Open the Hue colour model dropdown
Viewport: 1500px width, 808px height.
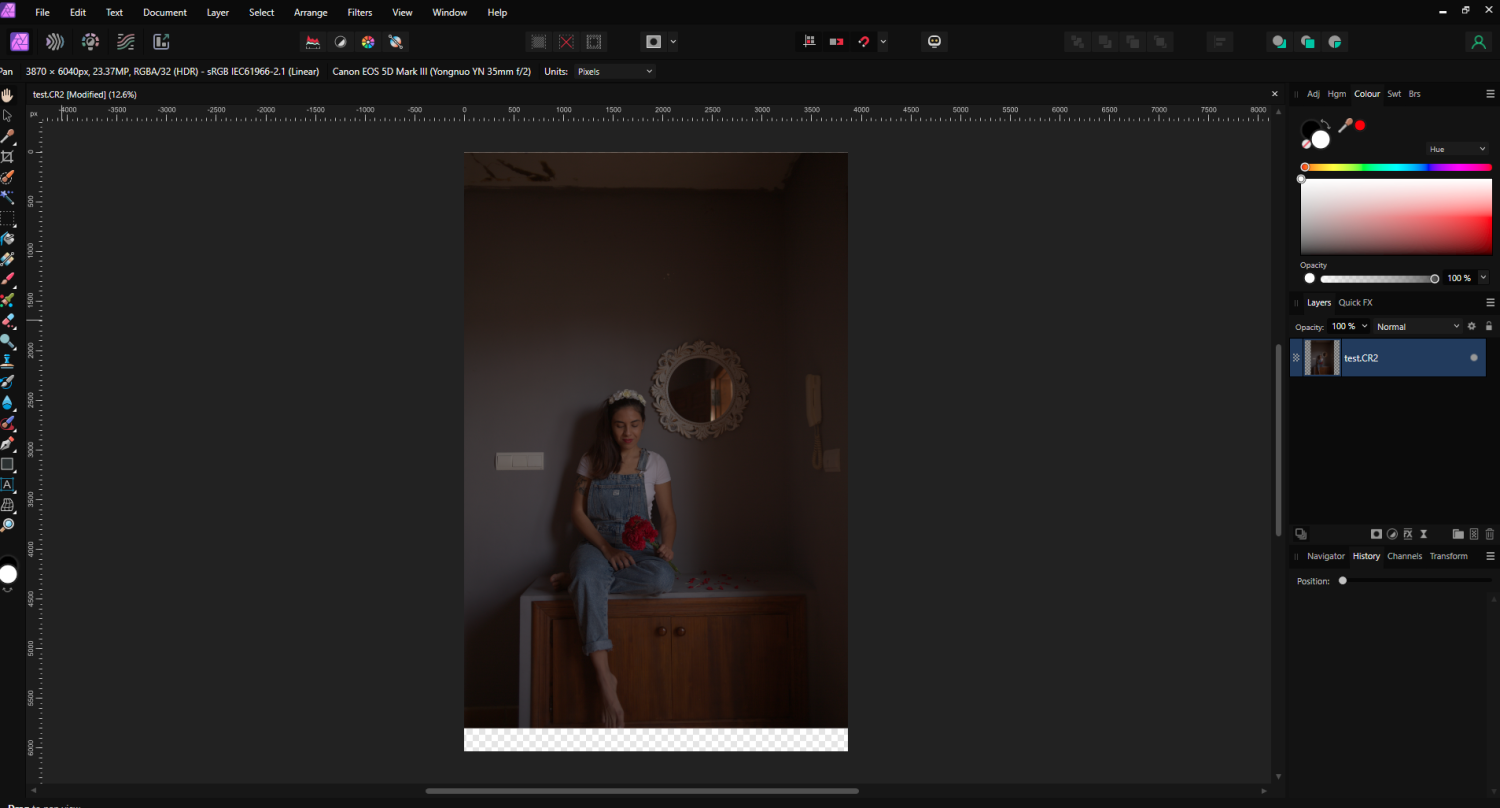[x=1456, y=148]
